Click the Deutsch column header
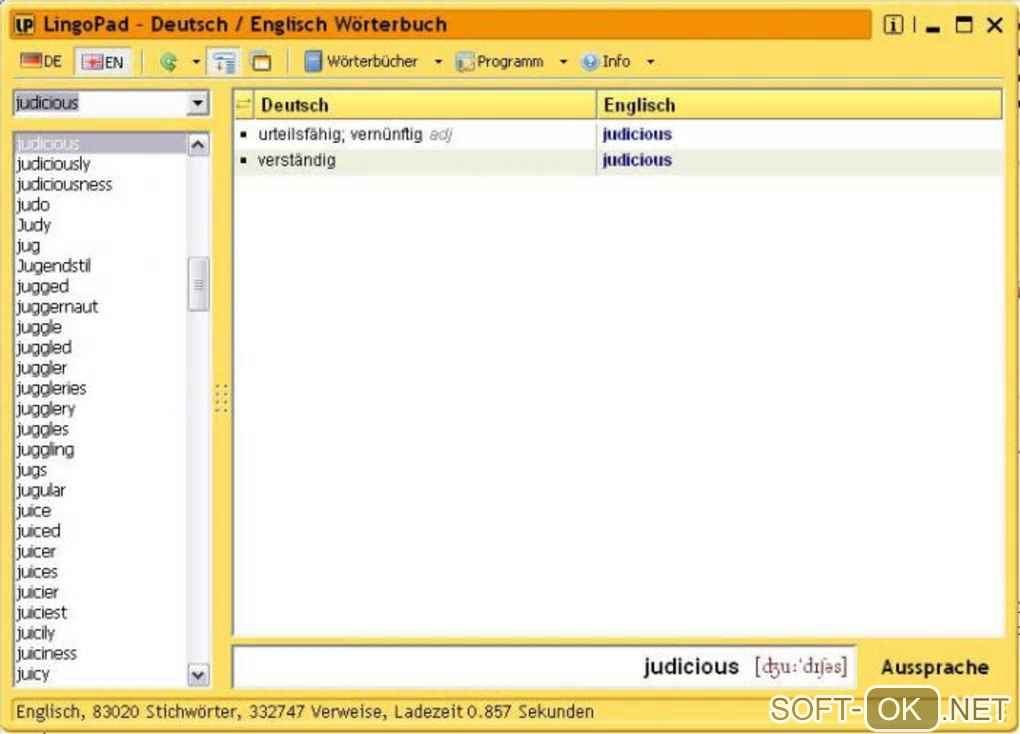Viewport: 1020px width, 734px height. [x=425, y=105]
